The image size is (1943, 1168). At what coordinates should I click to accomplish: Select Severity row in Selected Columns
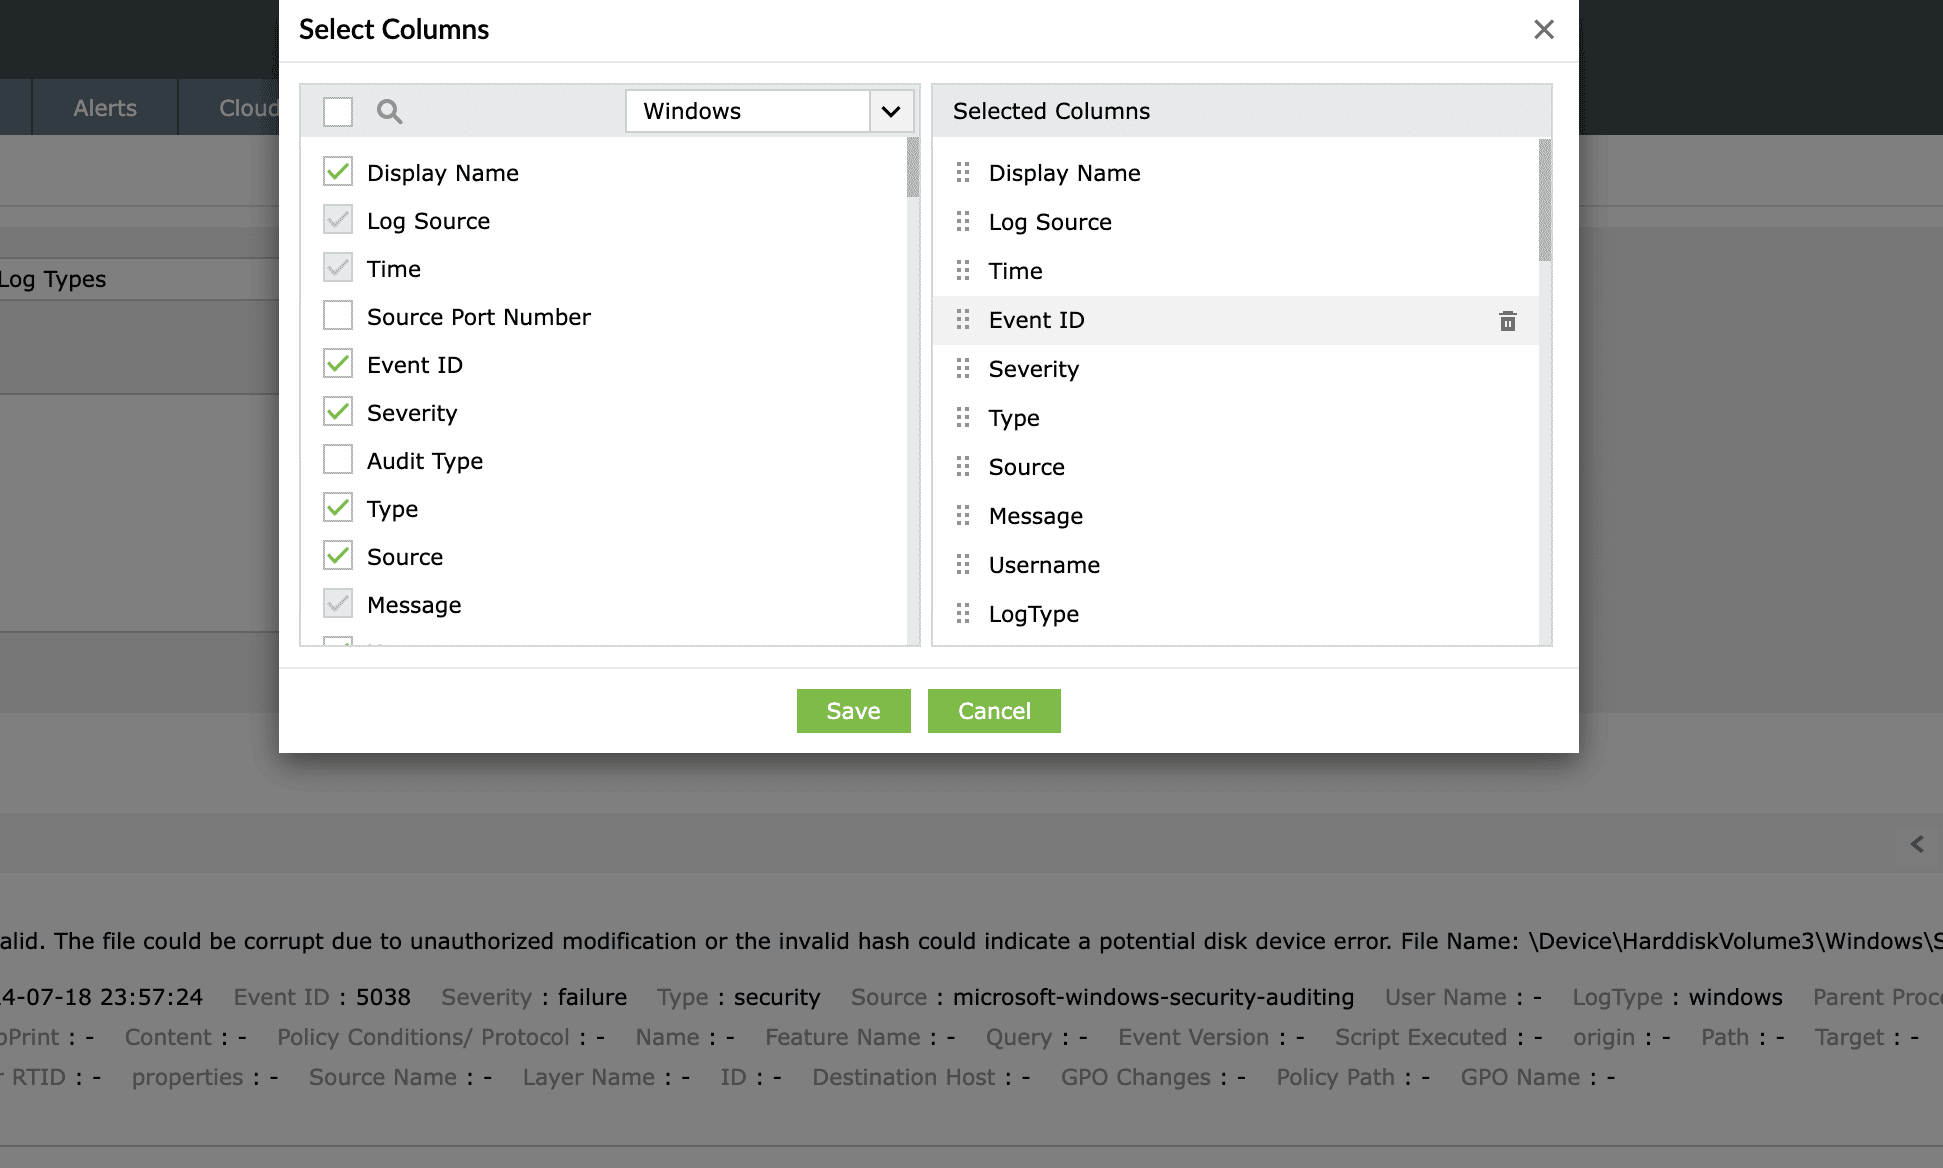[x=1235, y=369]
